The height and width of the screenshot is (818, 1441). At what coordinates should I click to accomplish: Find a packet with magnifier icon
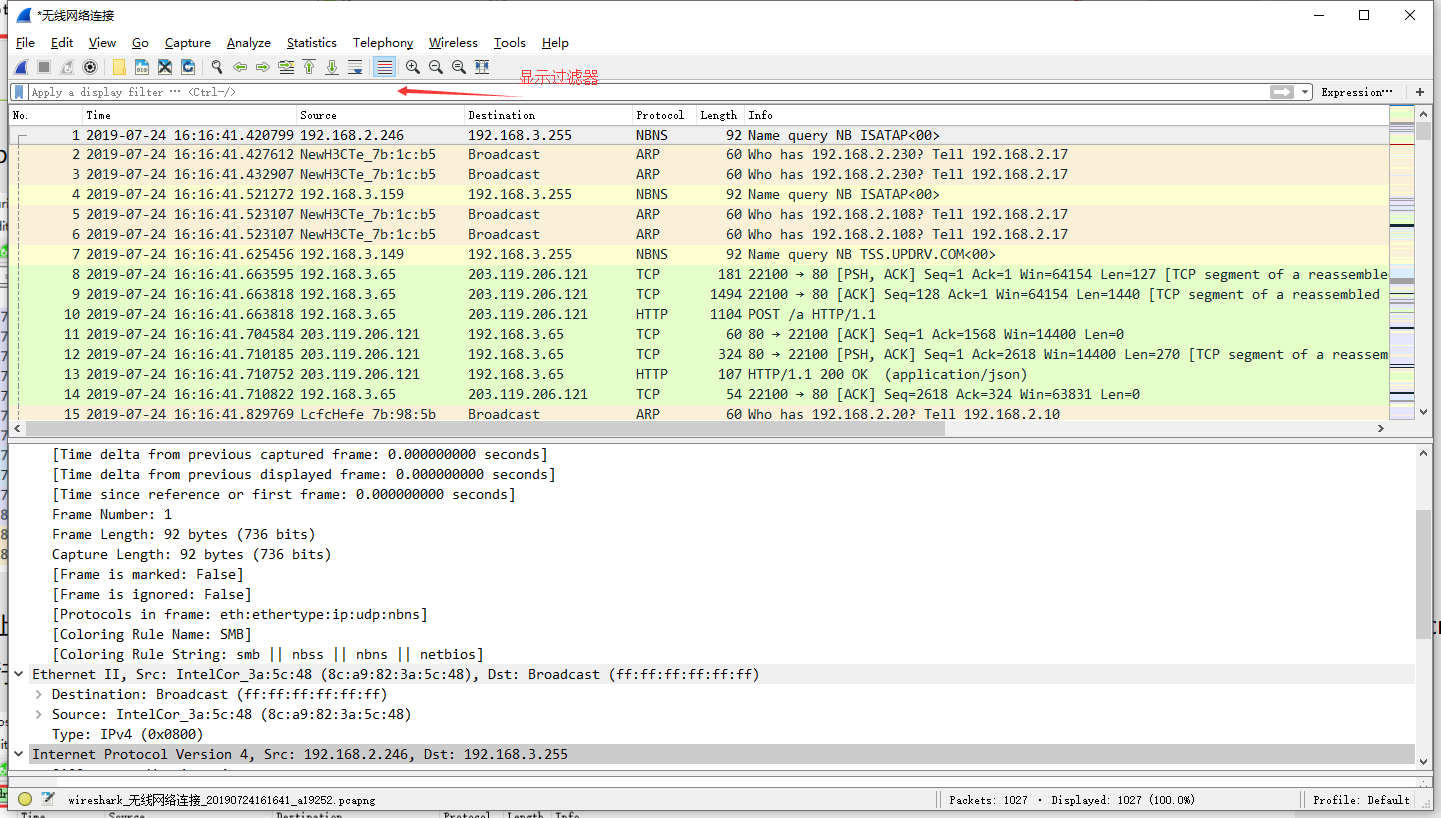pos(217,67)
